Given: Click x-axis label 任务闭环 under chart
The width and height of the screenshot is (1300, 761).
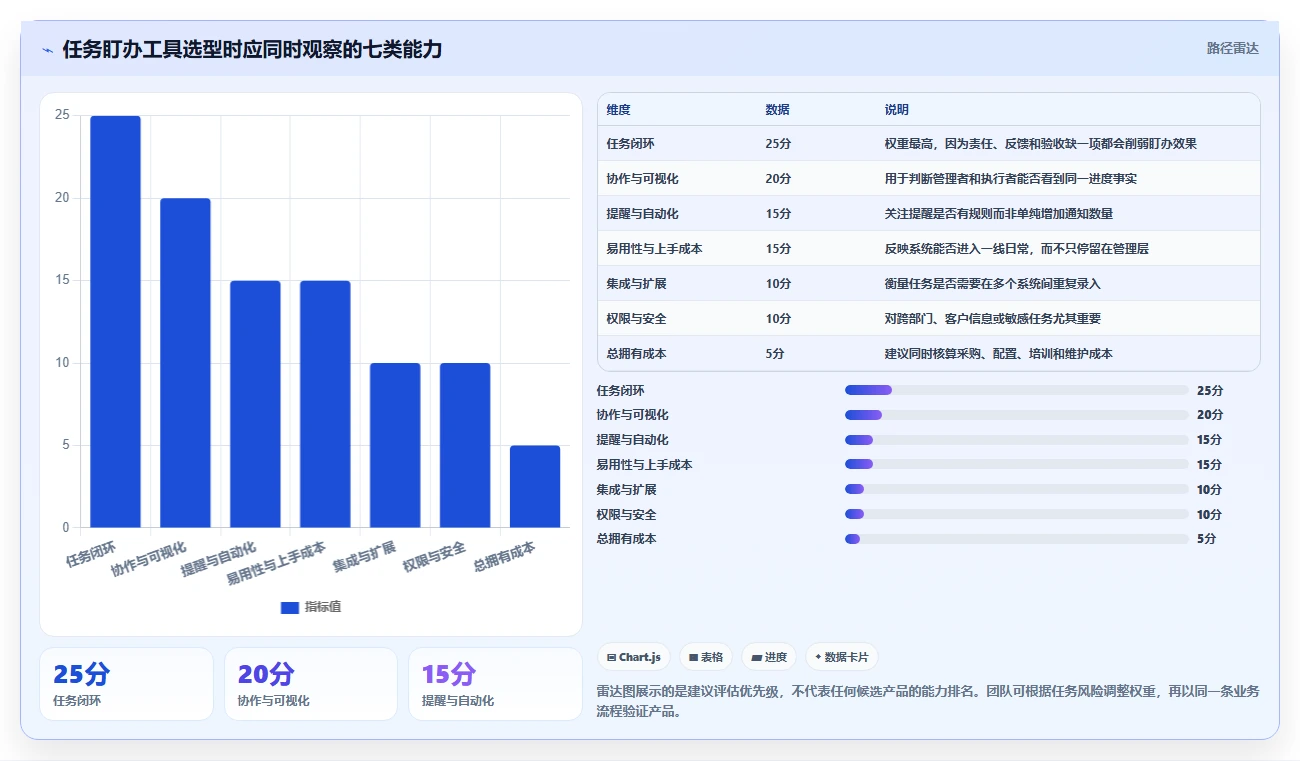Looking at the screenshot, I should tap(91, 553).
